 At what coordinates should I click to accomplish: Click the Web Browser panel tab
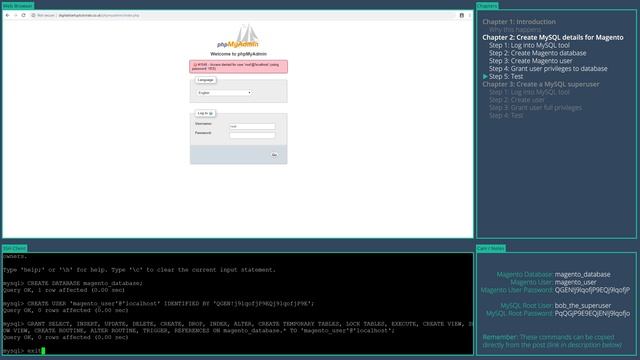coord(18,6)
